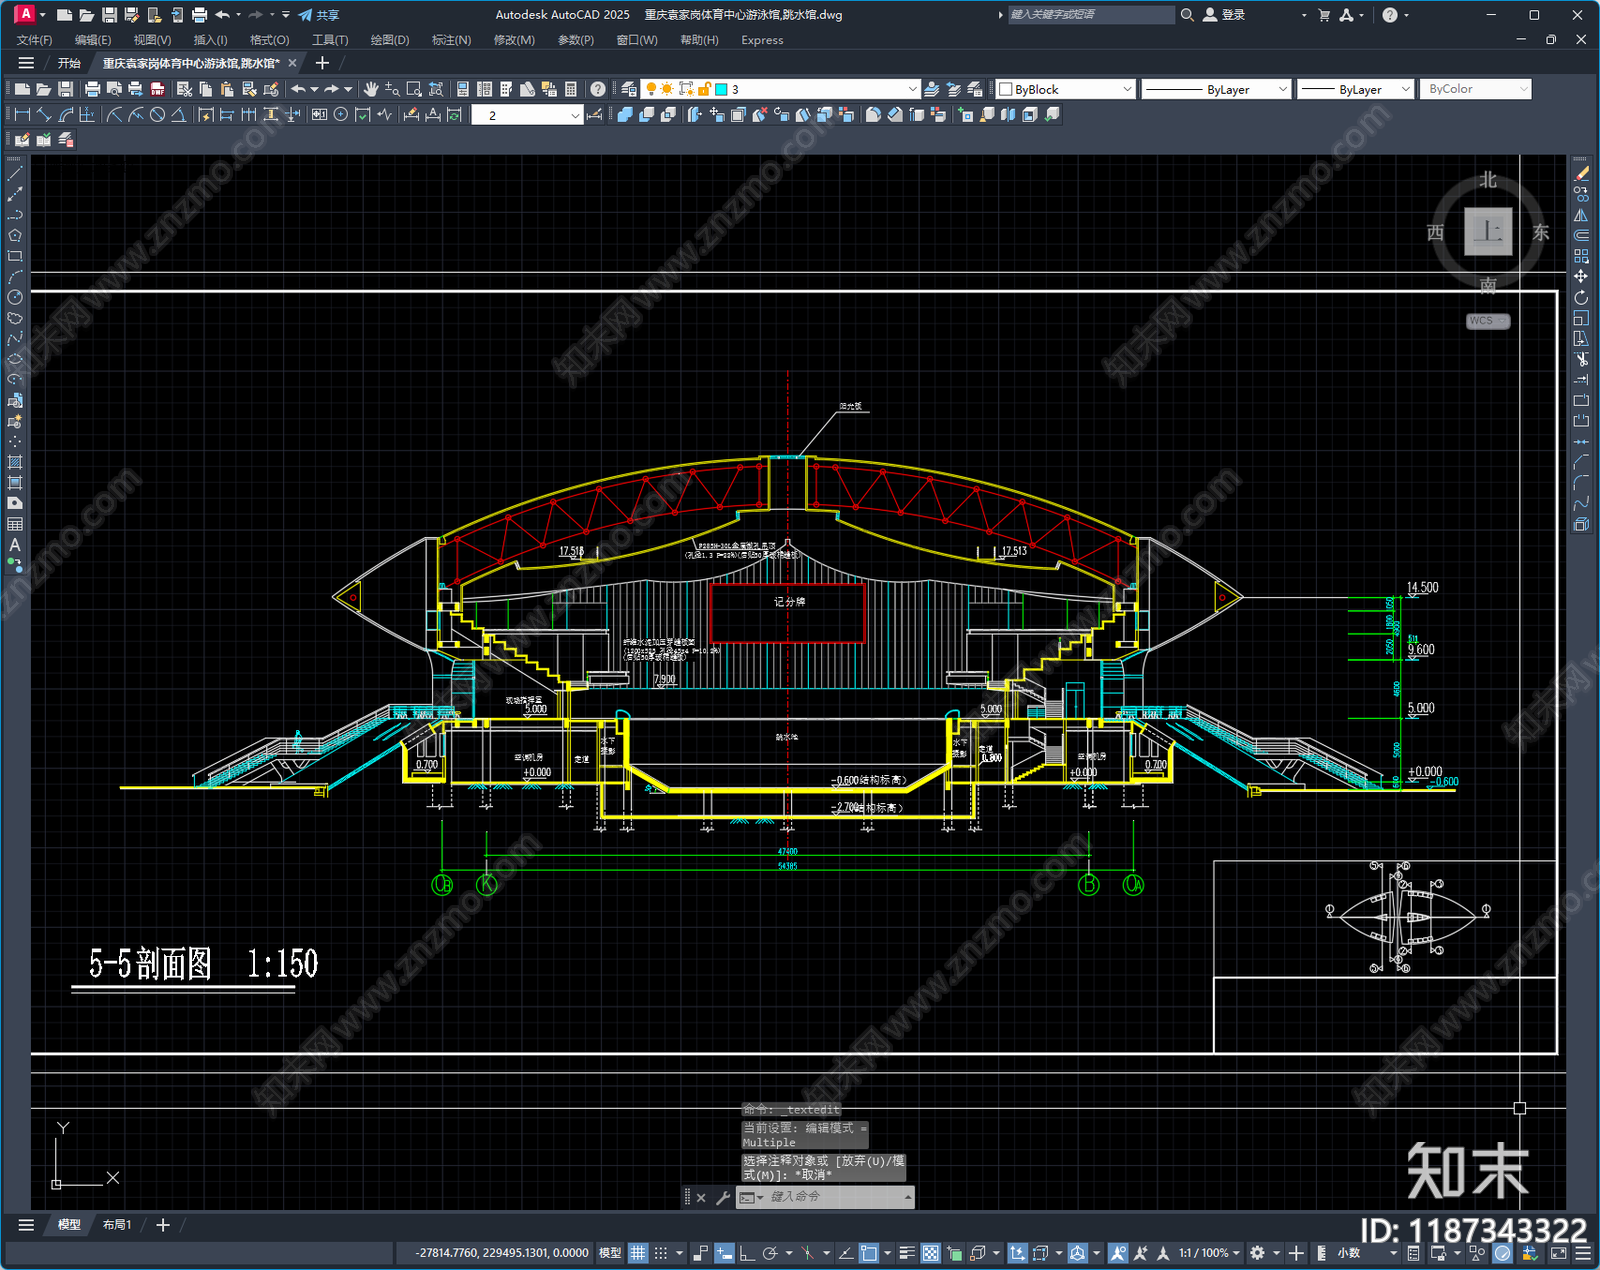Select the Rotate modify tool
Screen dimensions: 1600x1270
[x=1581, y=297]
